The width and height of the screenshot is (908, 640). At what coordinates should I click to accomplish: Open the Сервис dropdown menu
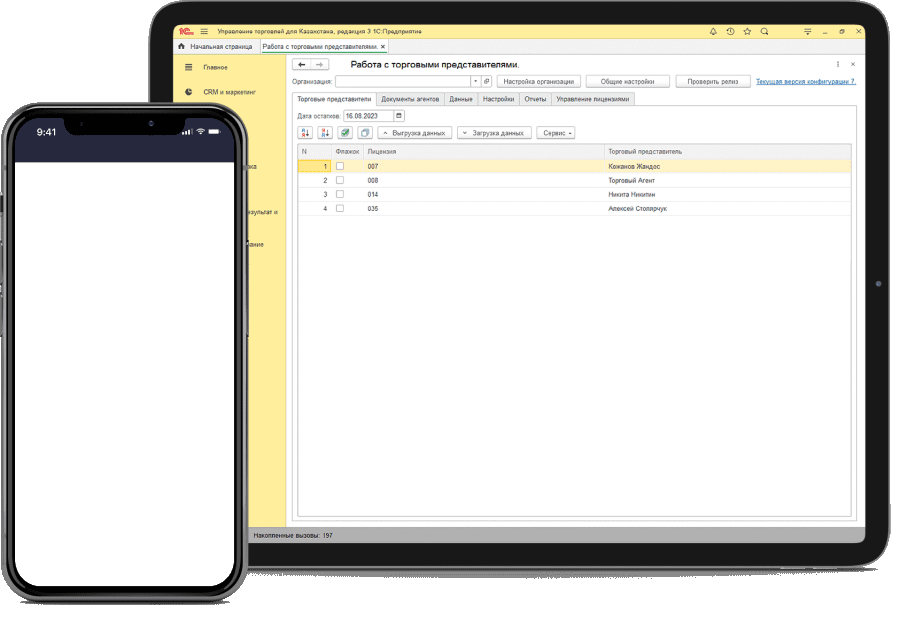558,133
